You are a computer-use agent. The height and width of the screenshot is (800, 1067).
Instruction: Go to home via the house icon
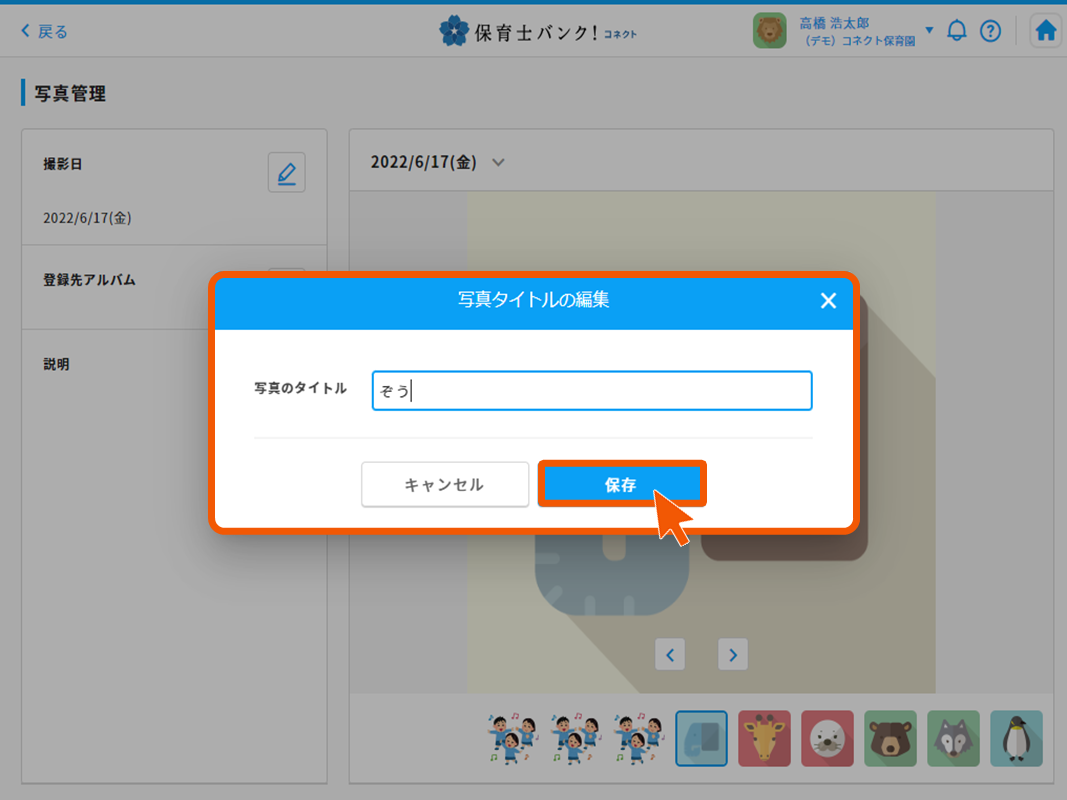(x=1045, y=30)
